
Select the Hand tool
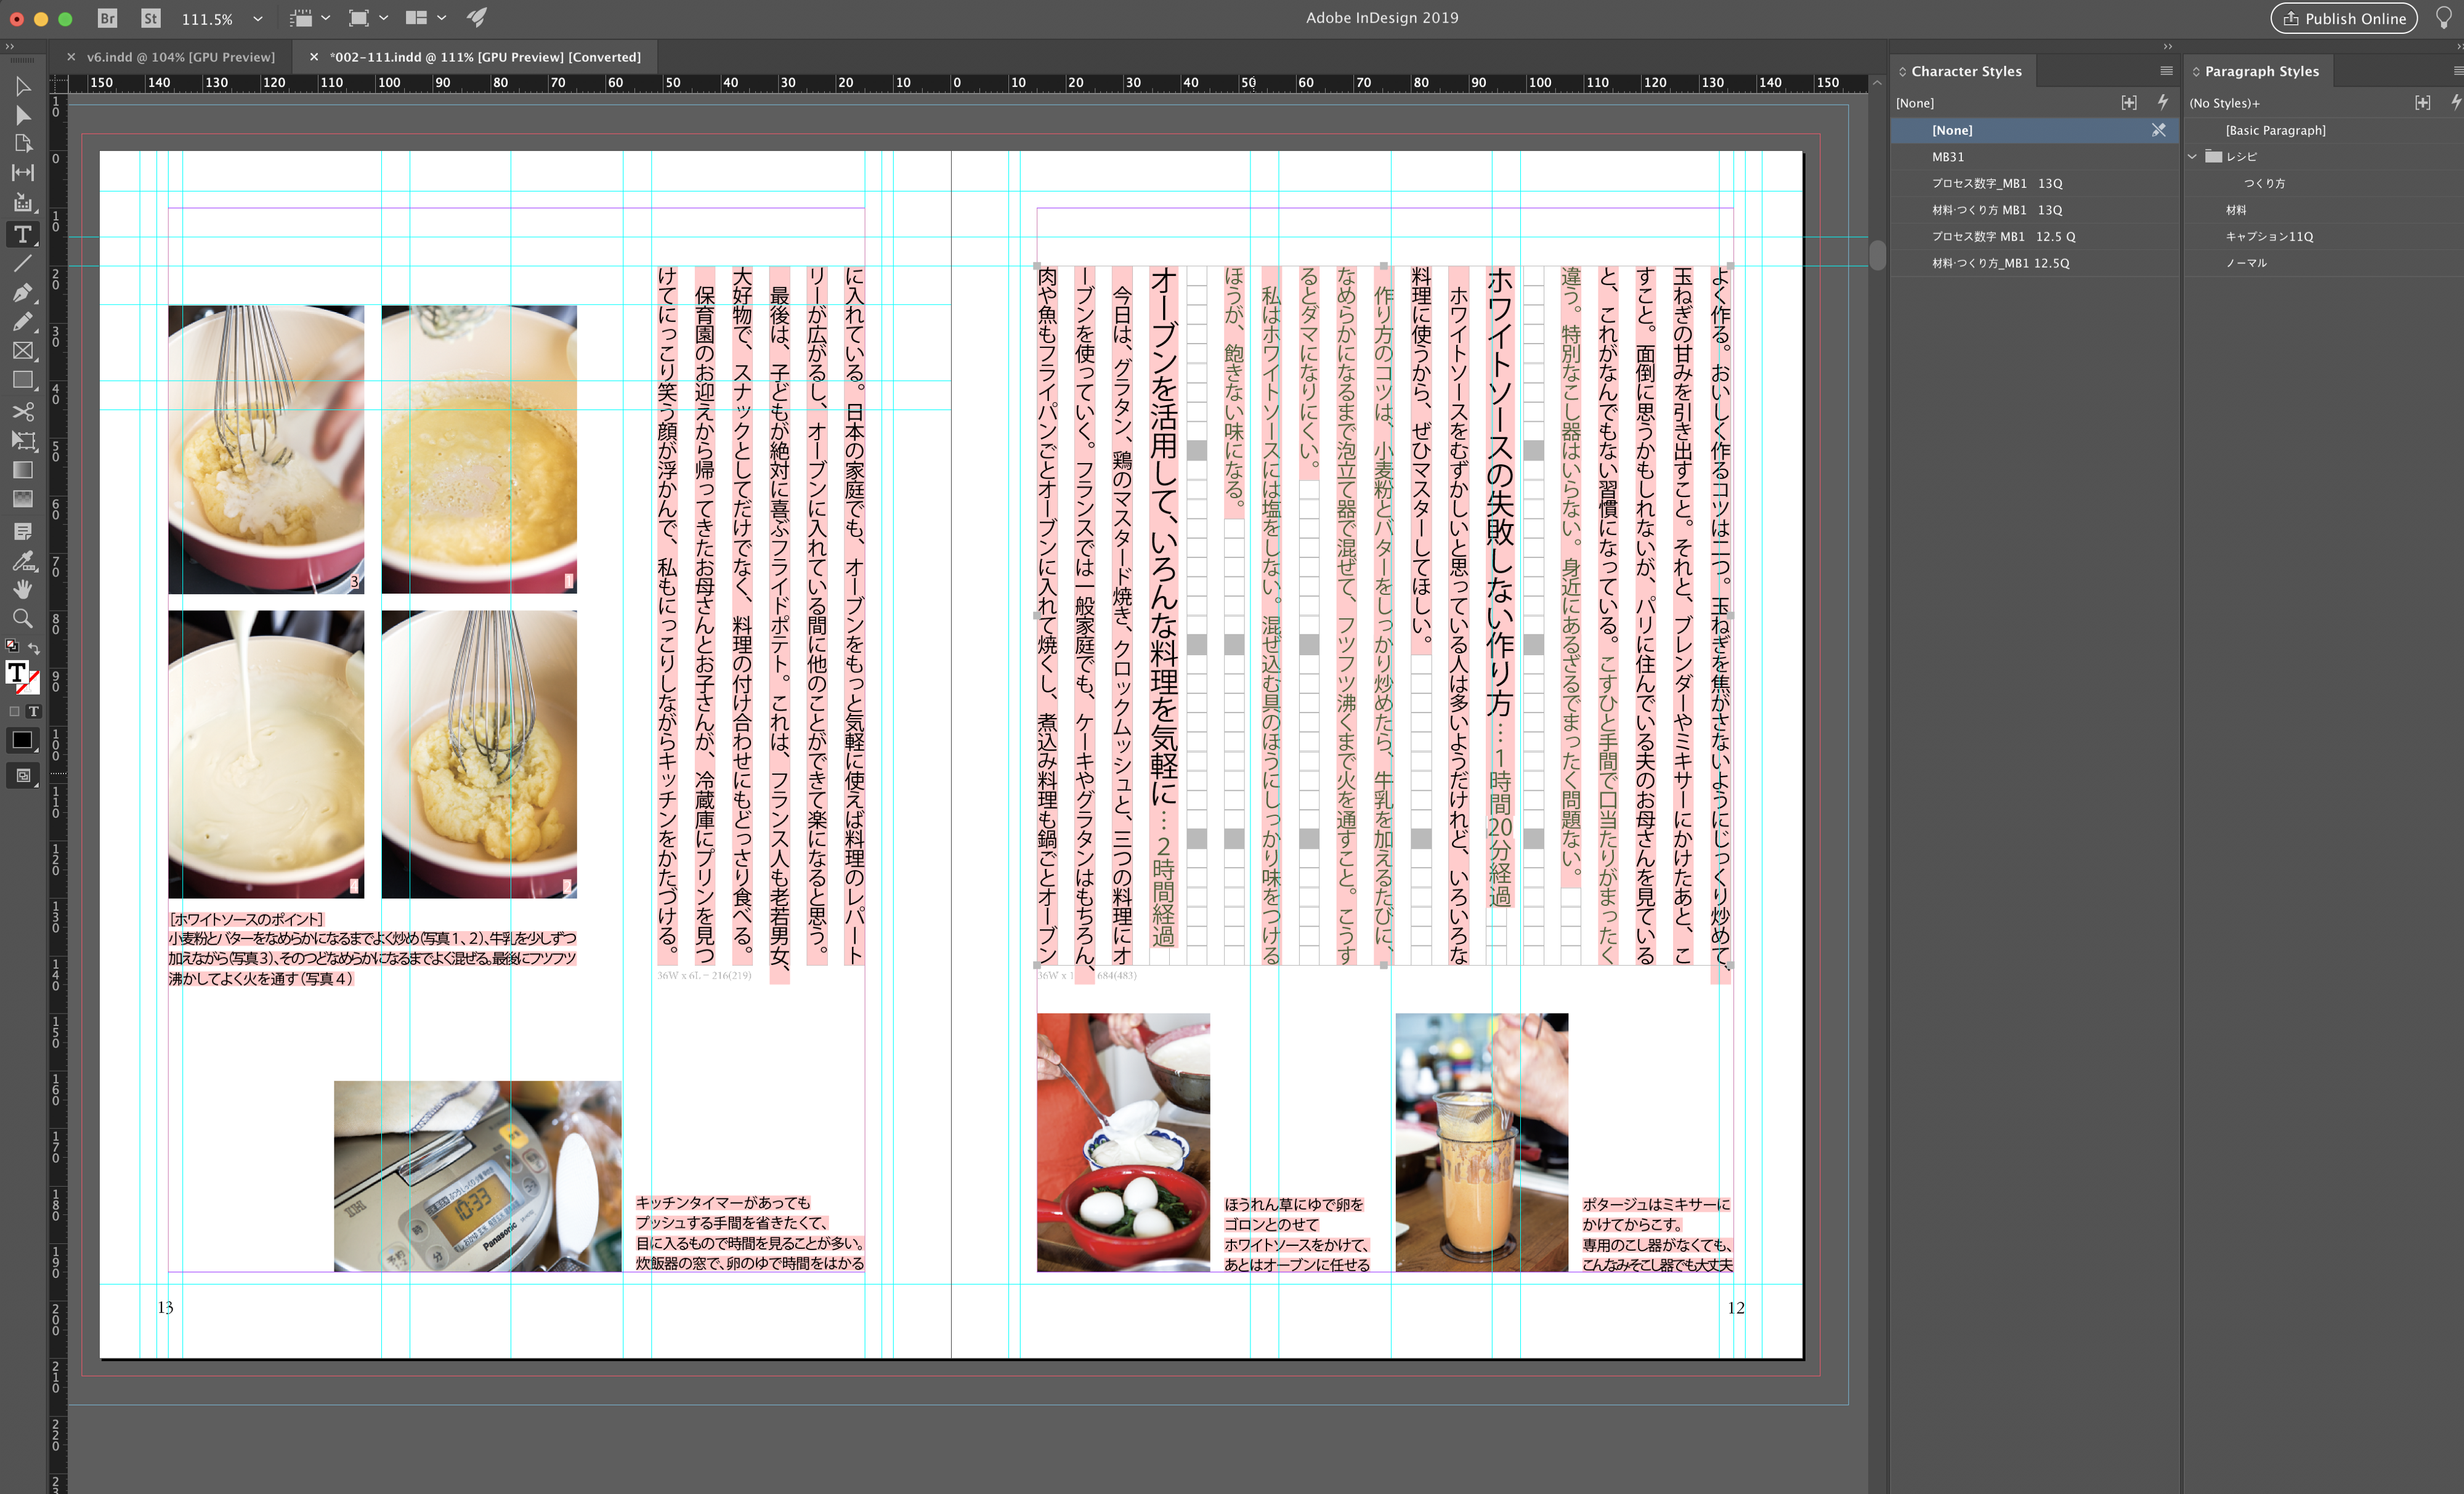point(22,589)
